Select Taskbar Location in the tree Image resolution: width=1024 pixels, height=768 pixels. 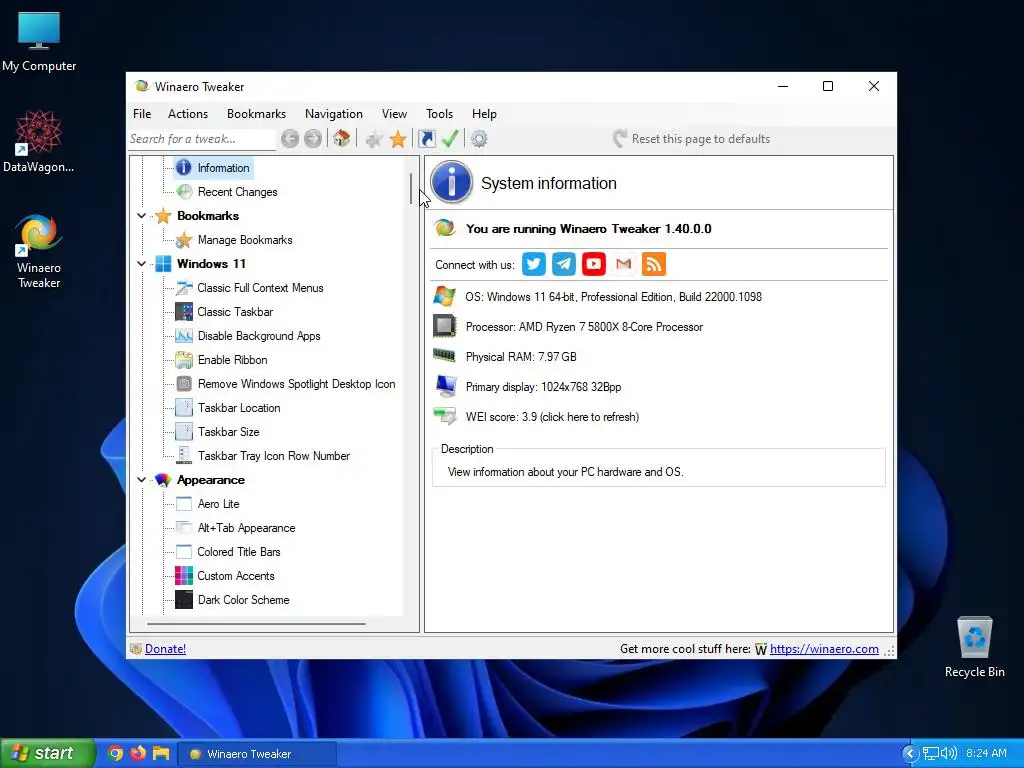(239, 408)
